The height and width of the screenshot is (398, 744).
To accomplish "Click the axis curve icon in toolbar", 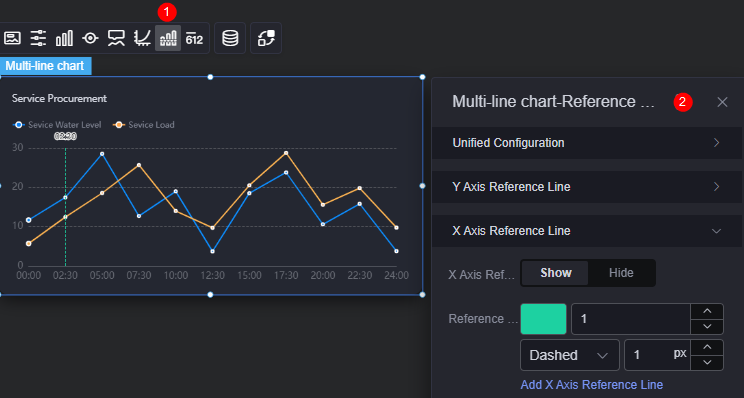I will pyautogui.click(x=142, y=38).
